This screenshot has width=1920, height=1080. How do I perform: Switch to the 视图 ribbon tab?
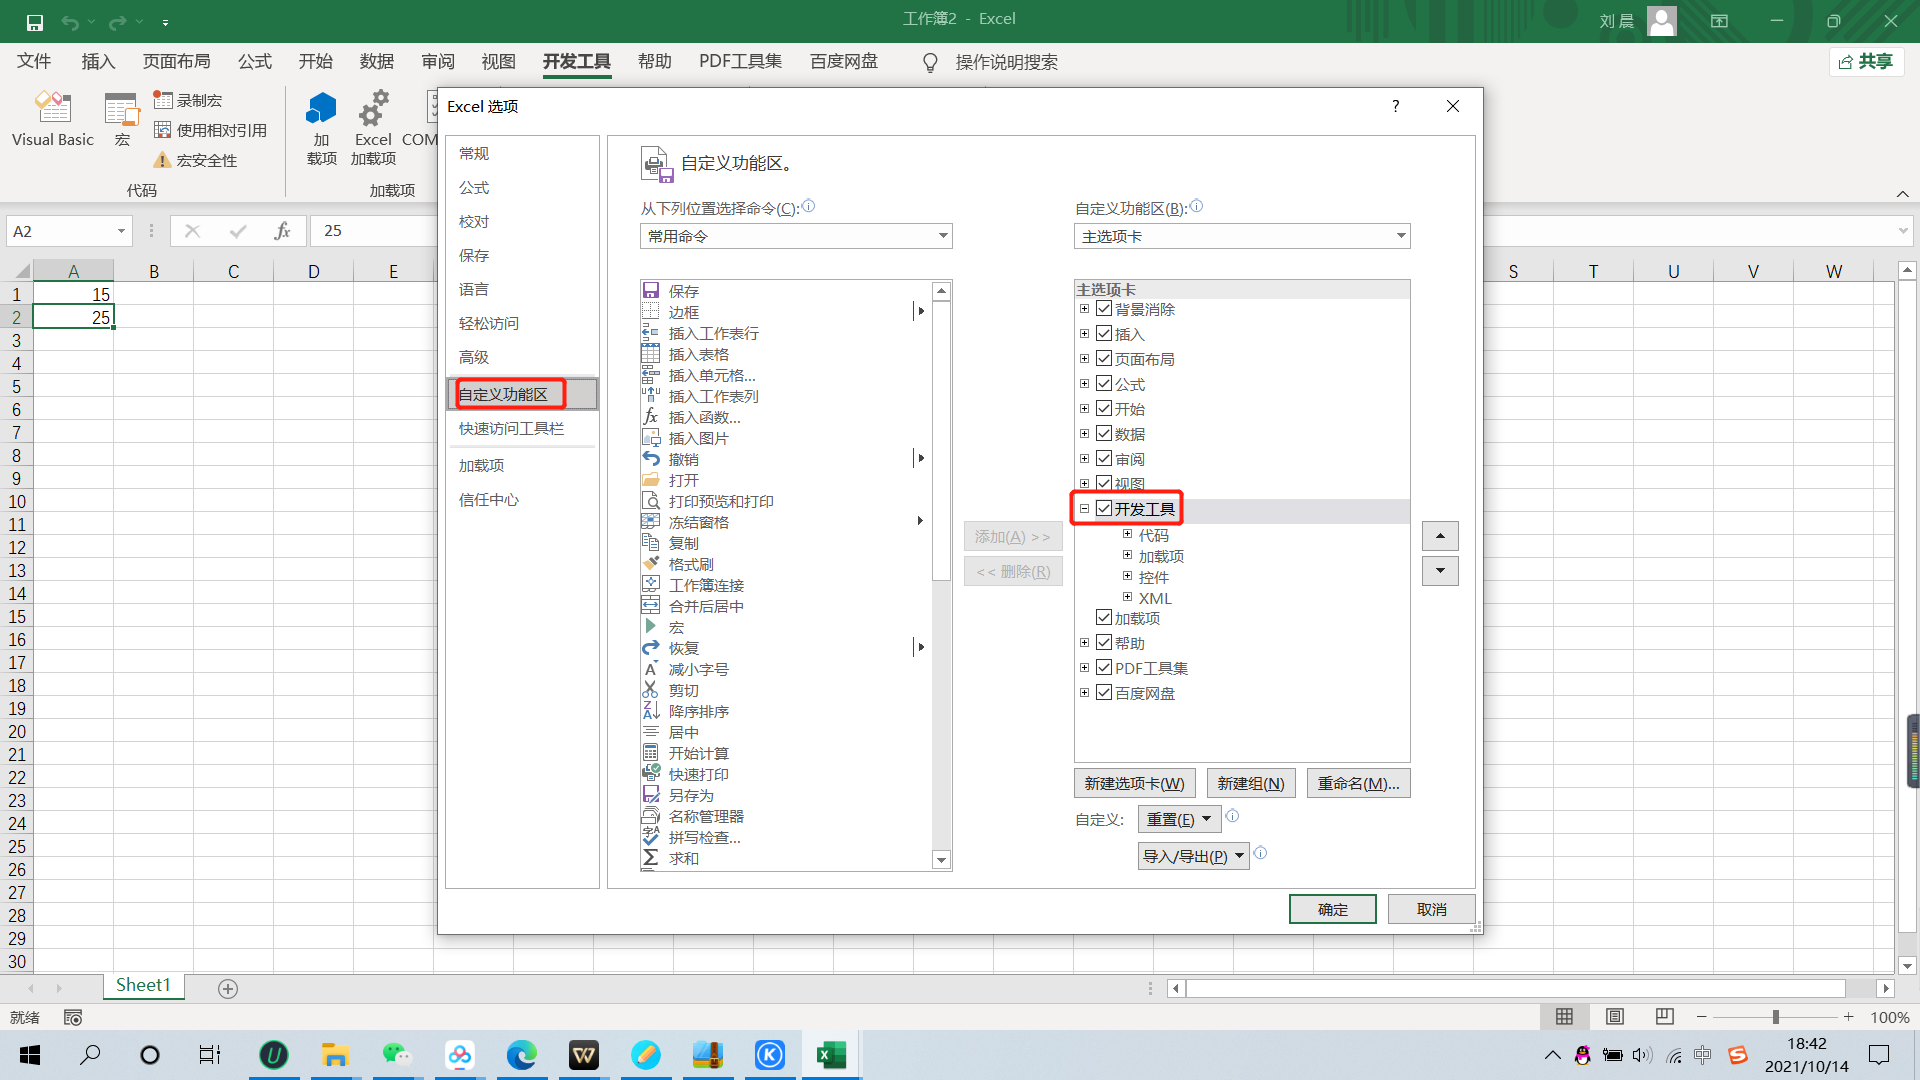[498, 62]
